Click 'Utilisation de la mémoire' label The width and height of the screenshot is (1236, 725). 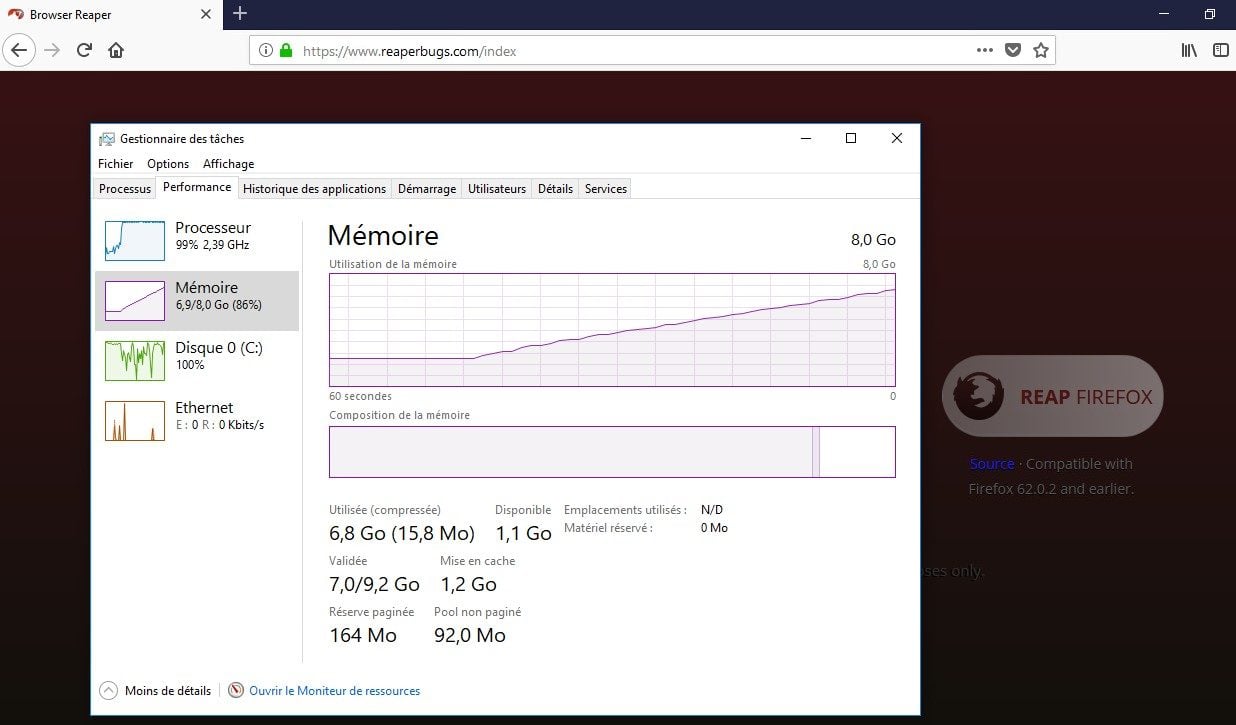(x=393, y=264)
